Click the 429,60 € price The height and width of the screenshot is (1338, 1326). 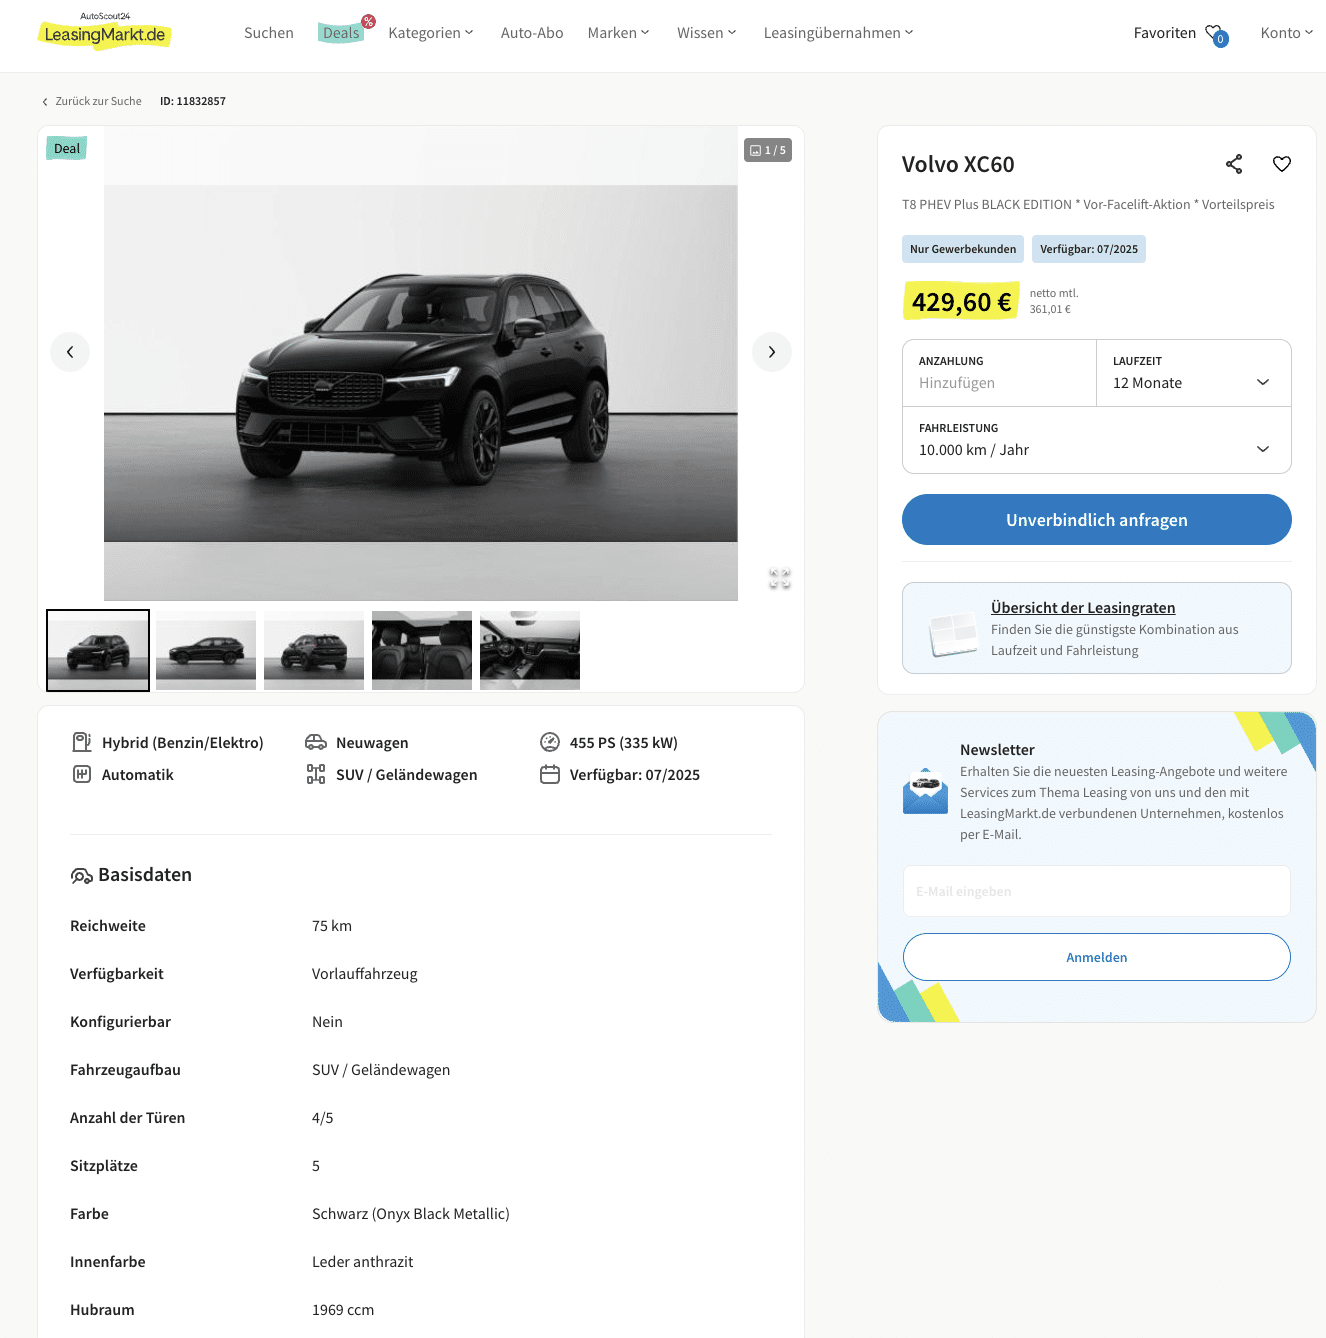[x=961, y=302]
